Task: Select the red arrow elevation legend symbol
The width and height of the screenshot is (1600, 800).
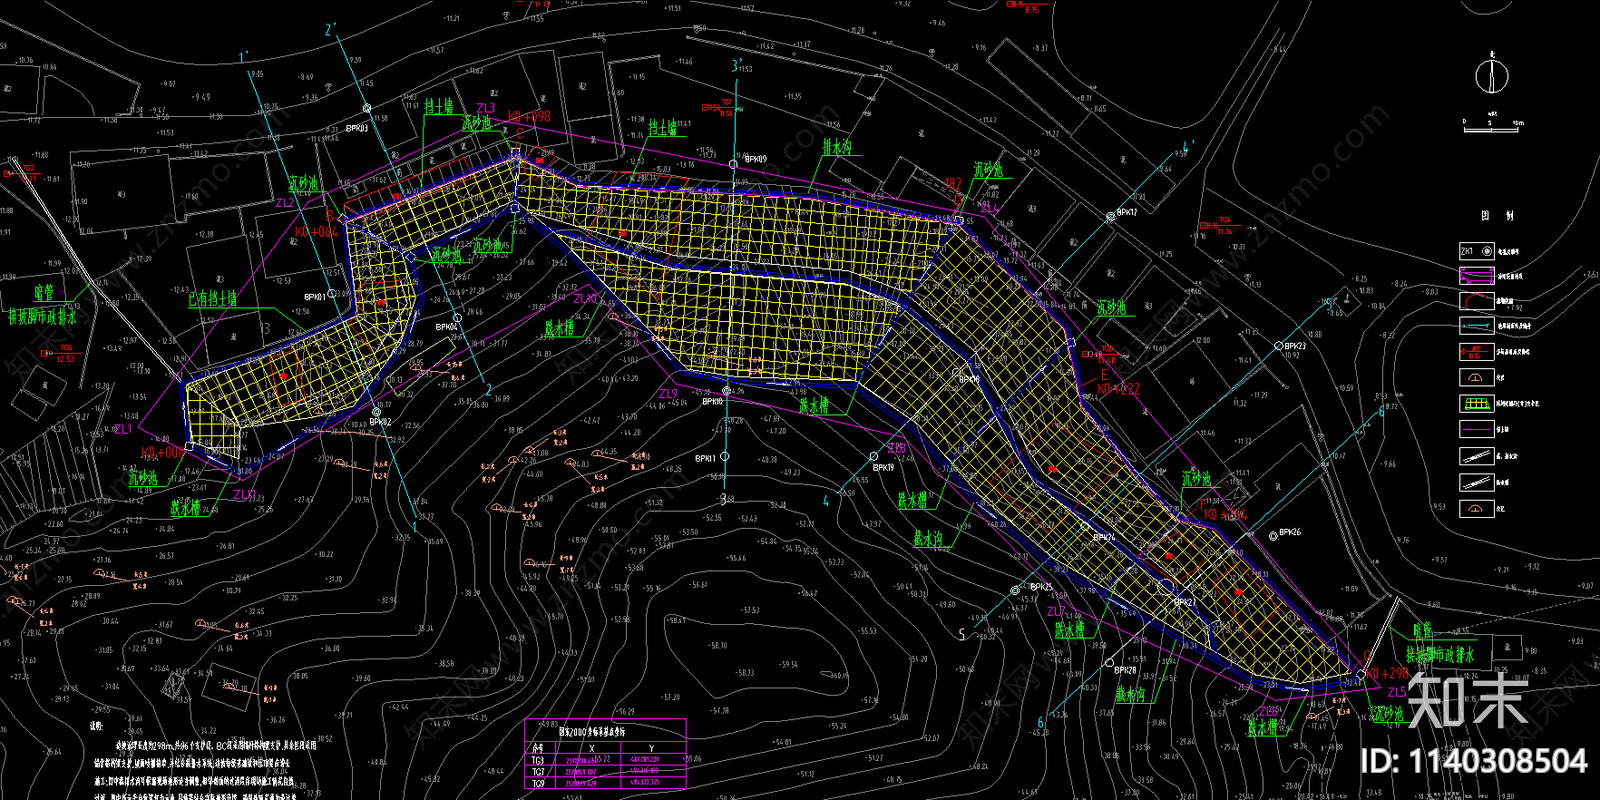Action: point(1477,352)
